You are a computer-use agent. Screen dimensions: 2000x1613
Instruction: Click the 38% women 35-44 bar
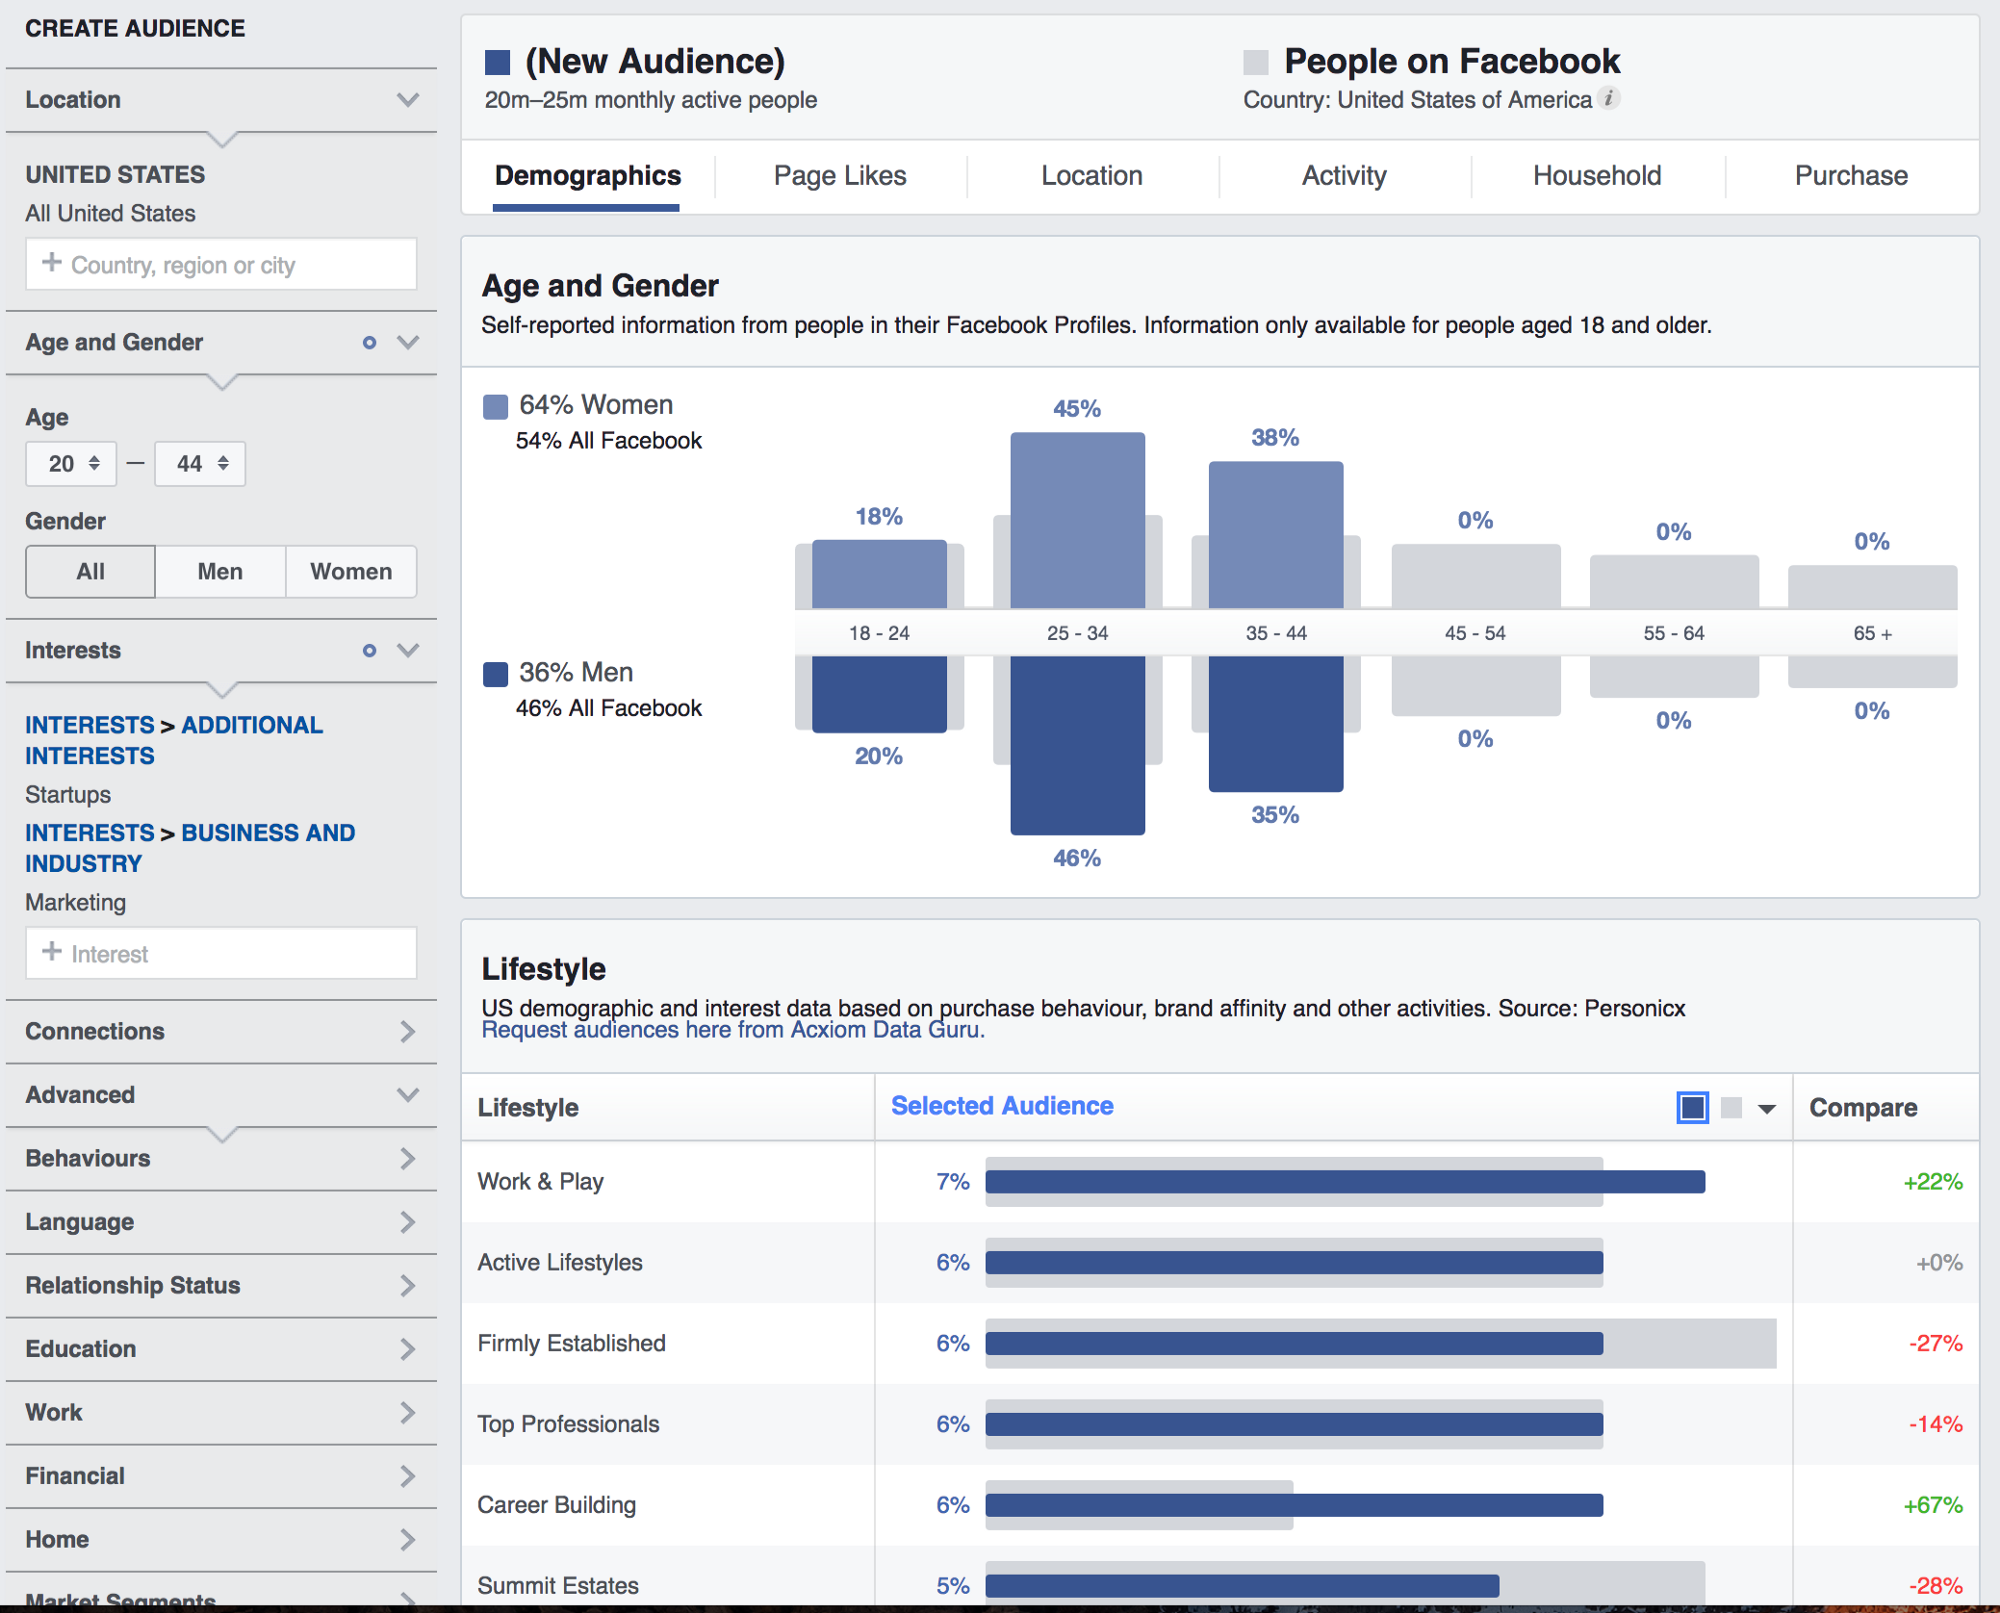click(1276, 535)
